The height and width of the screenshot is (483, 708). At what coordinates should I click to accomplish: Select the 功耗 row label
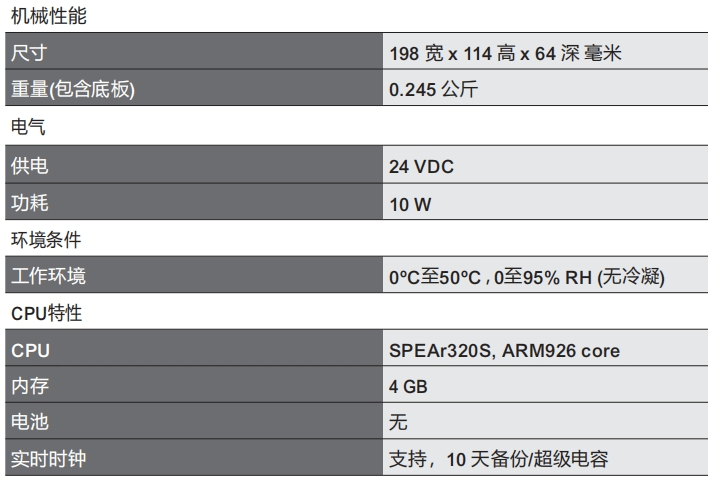(x=29, y=203)
